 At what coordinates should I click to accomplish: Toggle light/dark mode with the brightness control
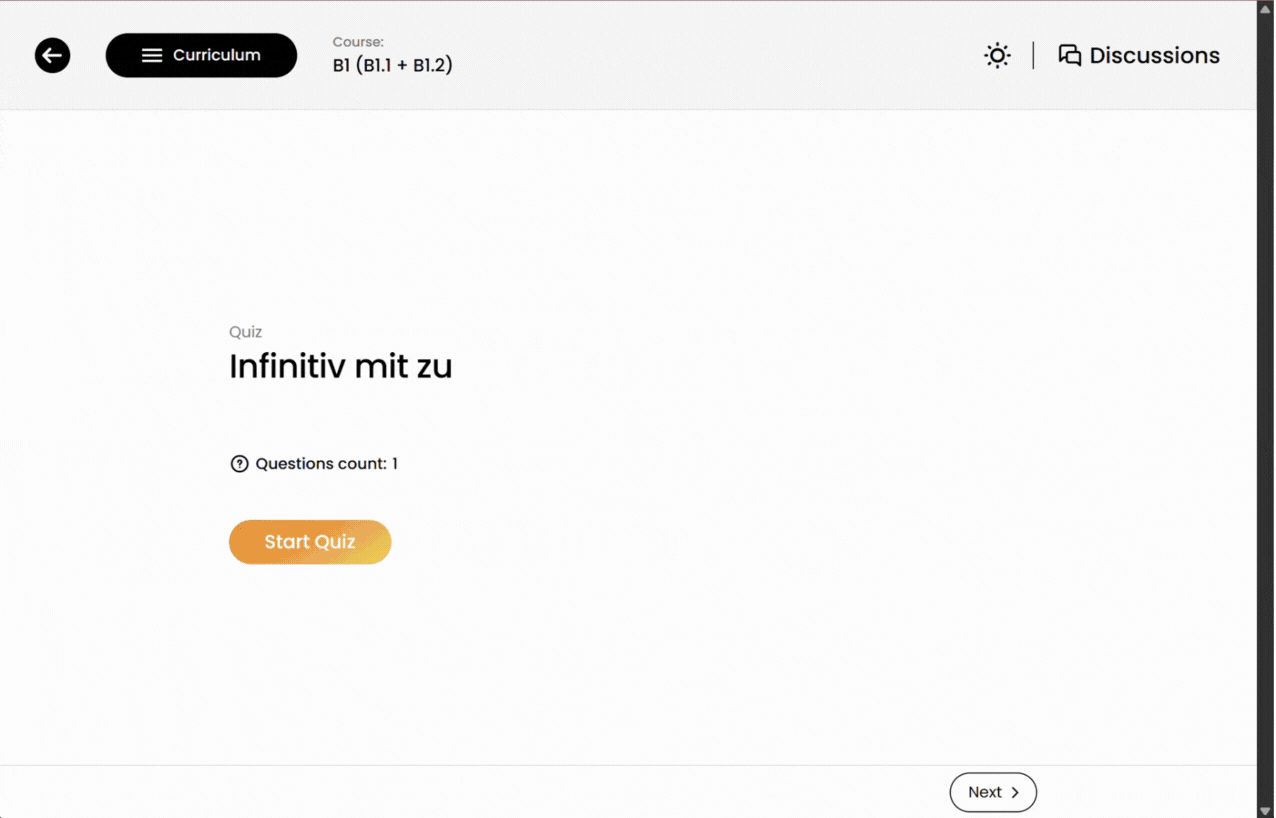pos(997,55)
